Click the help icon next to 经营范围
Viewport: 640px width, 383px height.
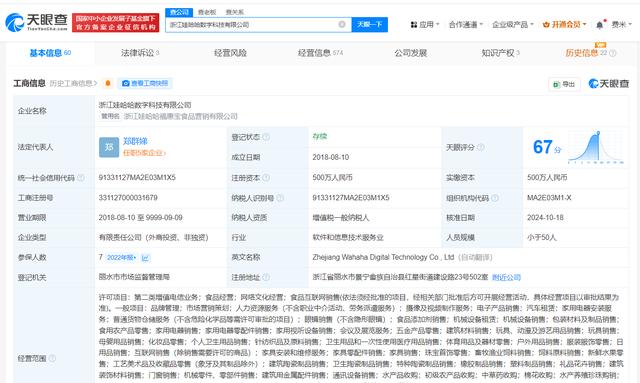tap(52, 358)
